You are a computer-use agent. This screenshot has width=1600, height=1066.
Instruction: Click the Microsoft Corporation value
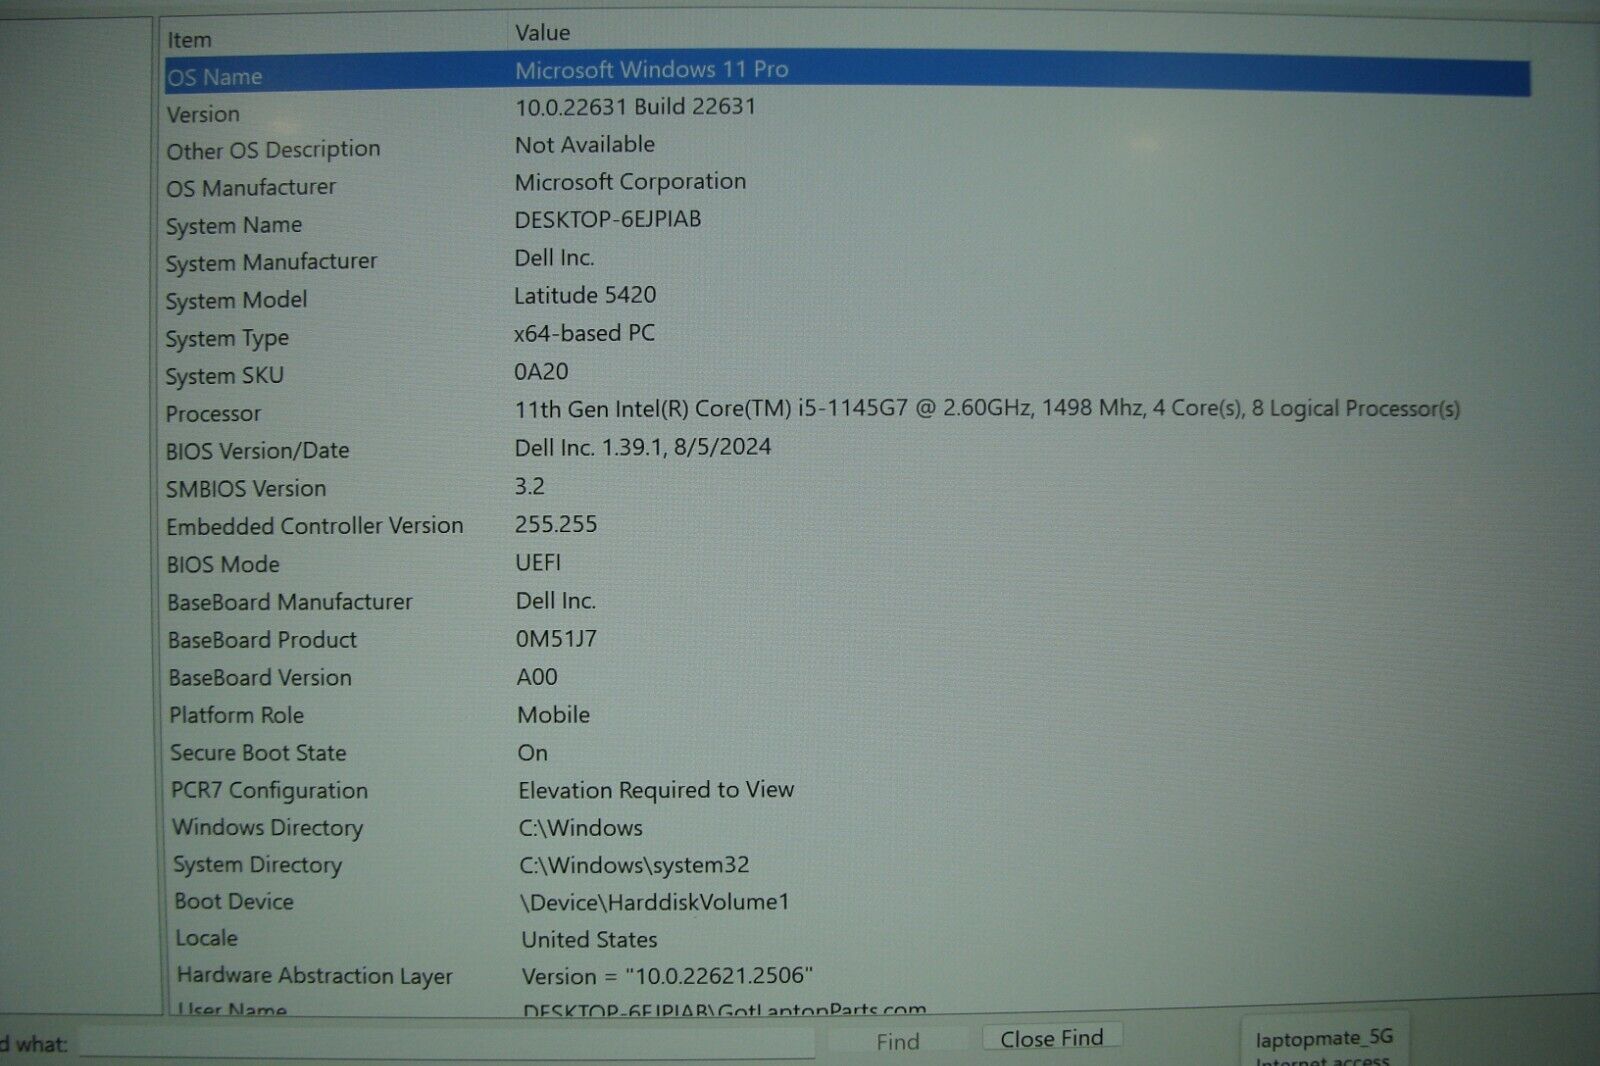point(630,182)
